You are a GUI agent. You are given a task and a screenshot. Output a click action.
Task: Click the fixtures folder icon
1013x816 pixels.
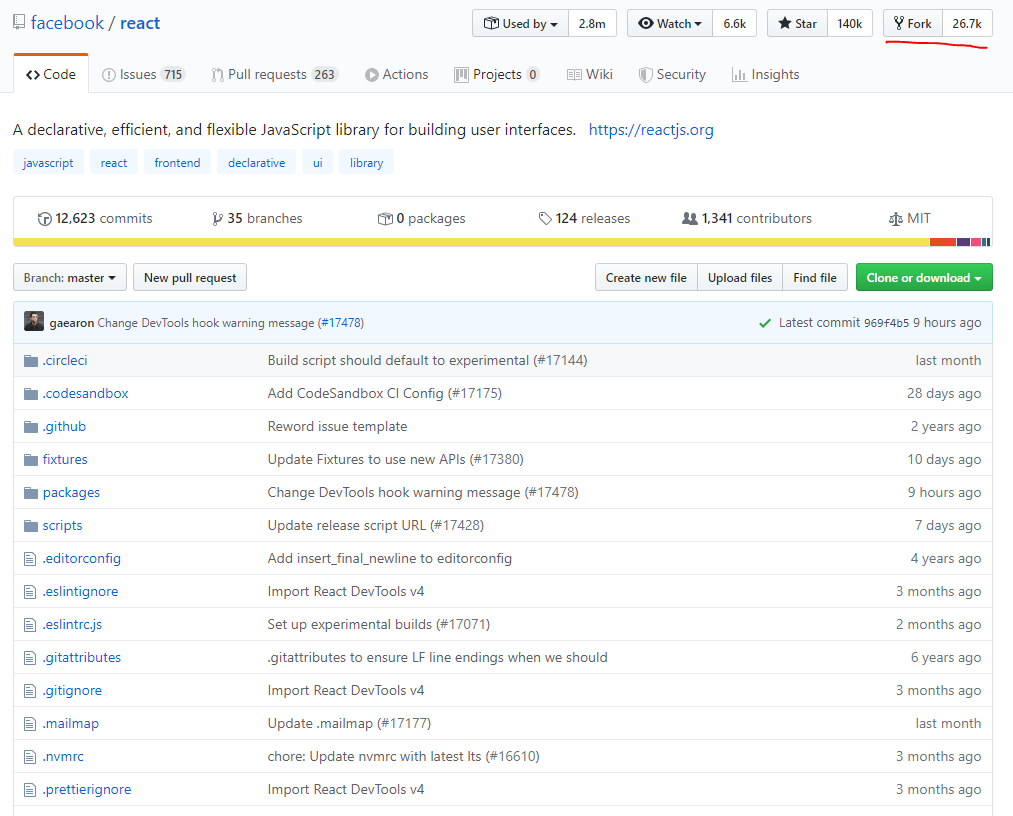coord(30,459)
